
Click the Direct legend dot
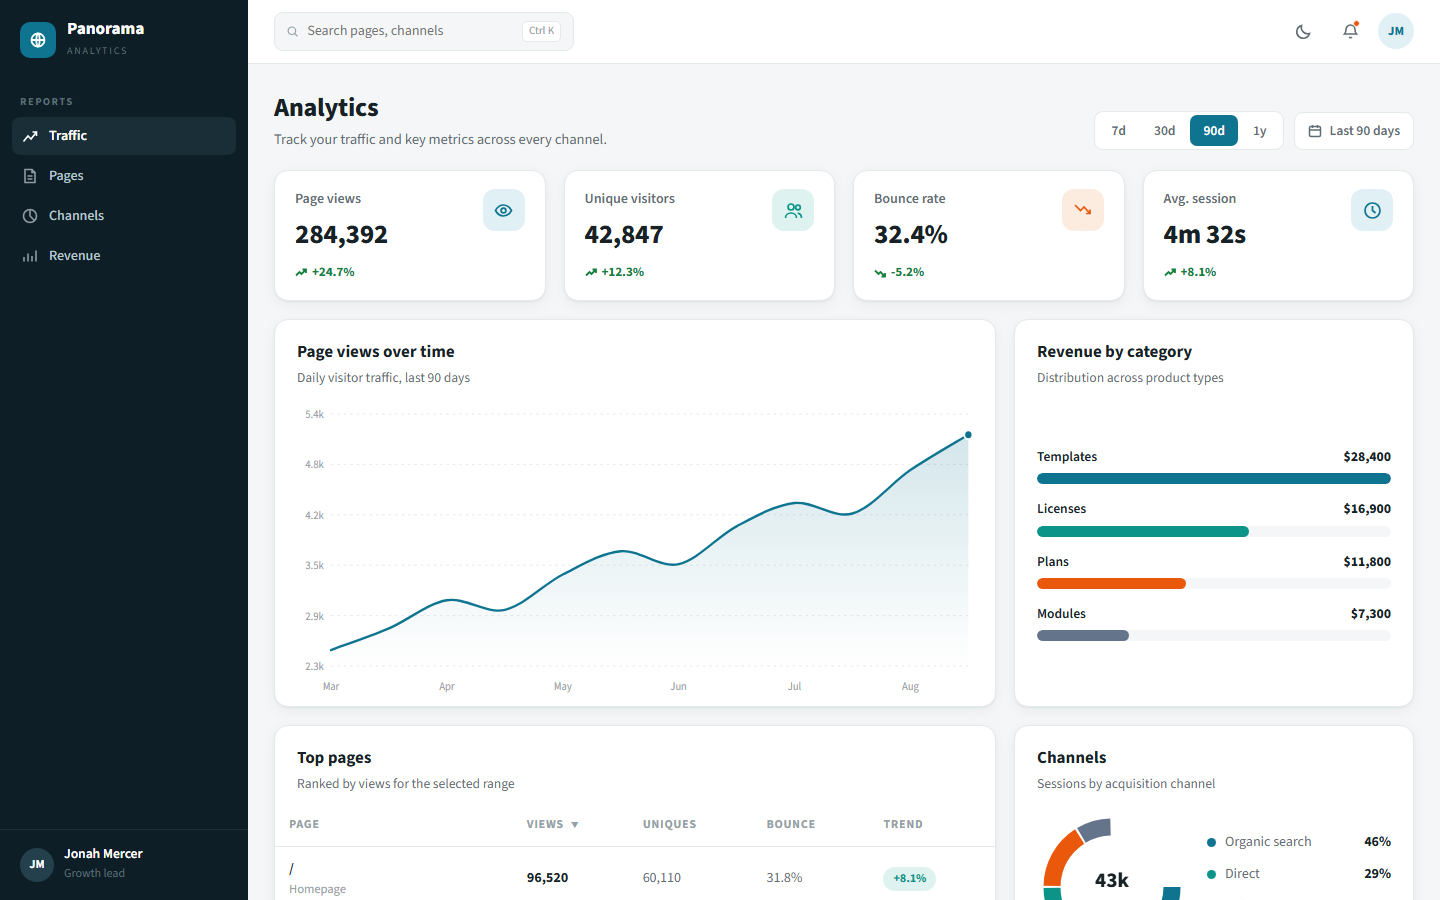(x=1212, y=874)
